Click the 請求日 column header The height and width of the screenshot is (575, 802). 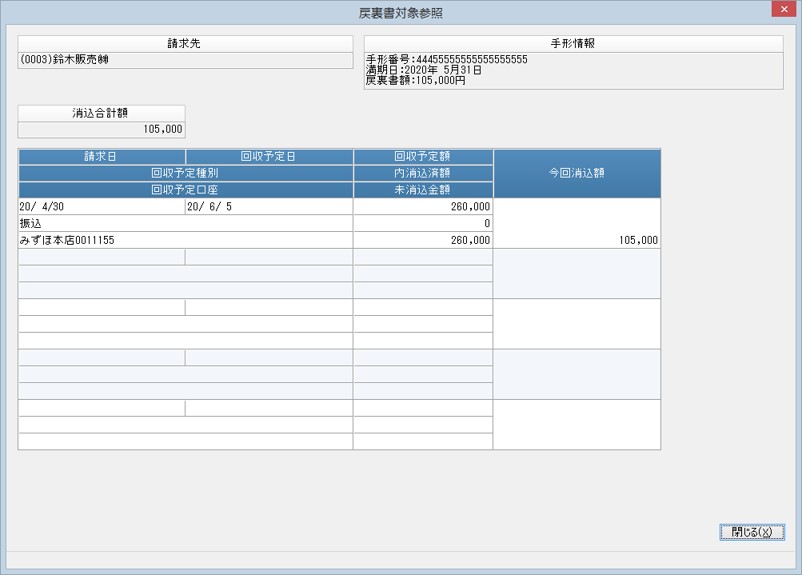pos(101,157)
